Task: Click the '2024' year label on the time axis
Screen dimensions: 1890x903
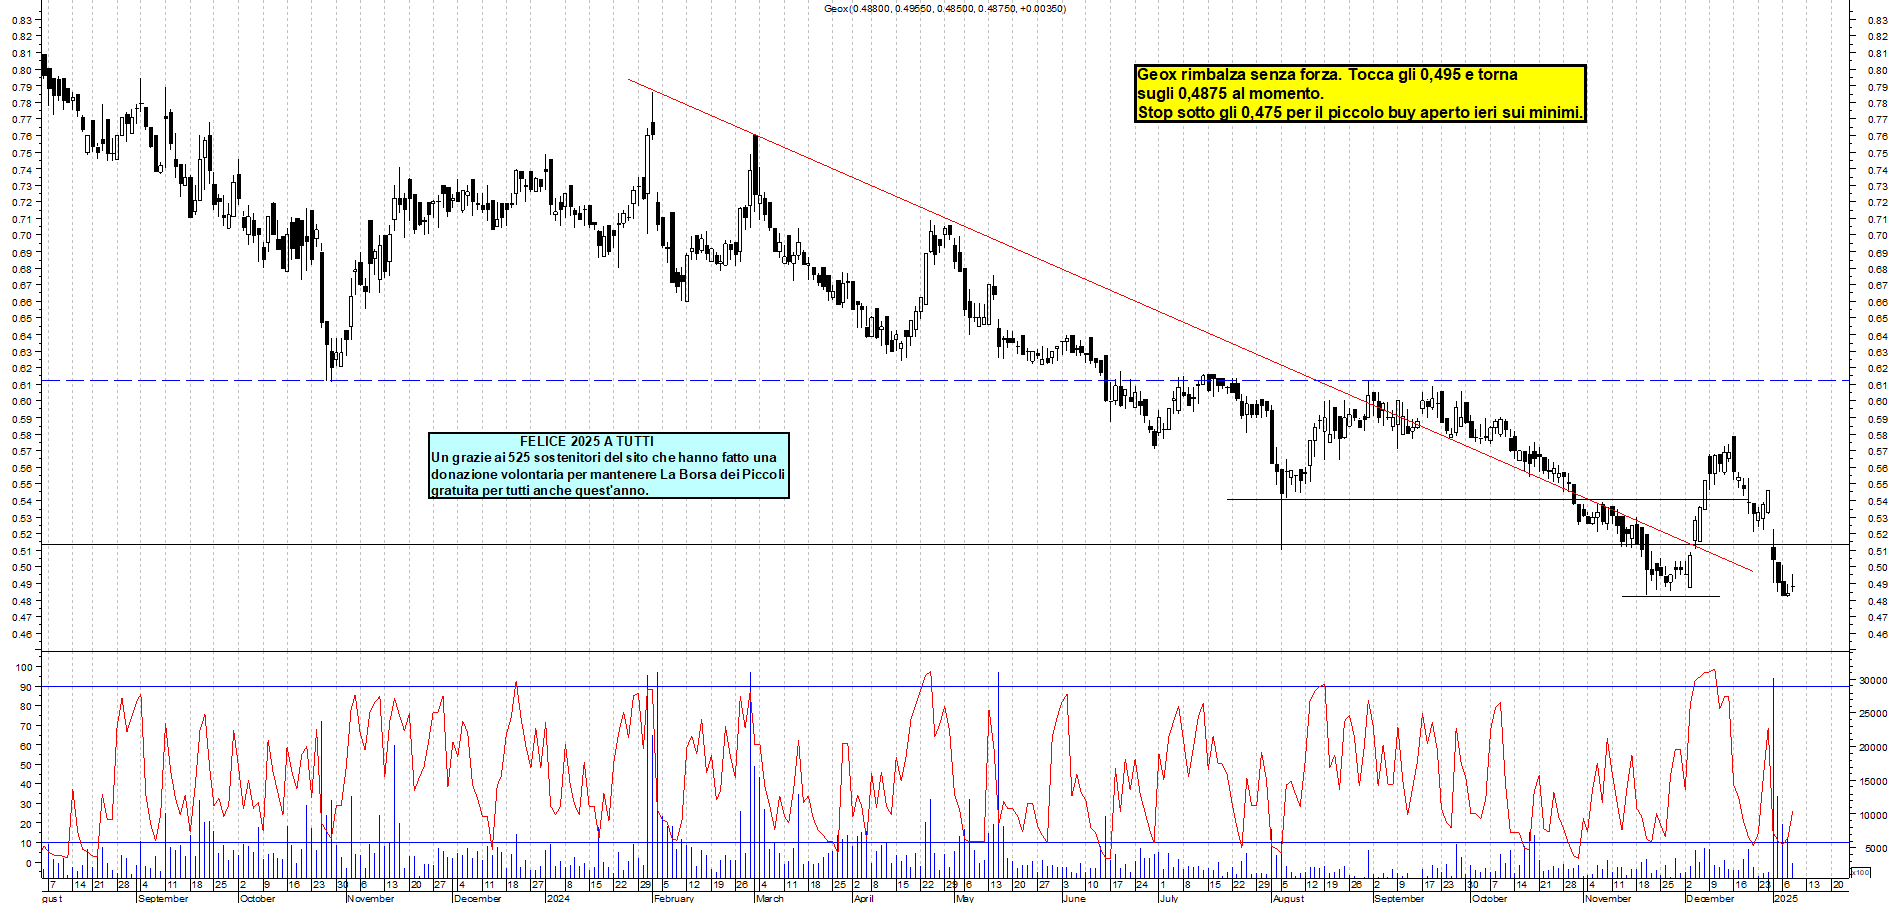Action: 557,898
